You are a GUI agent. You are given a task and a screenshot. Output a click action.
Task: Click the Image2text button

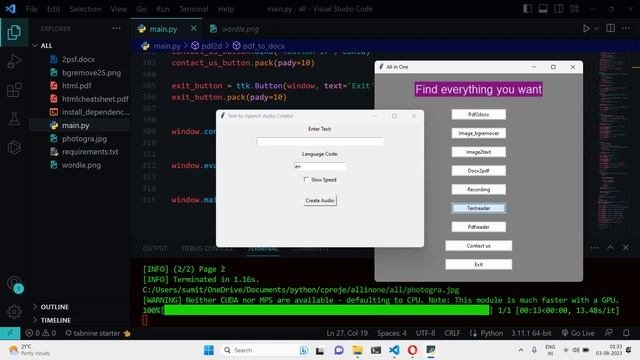point(478,152)
